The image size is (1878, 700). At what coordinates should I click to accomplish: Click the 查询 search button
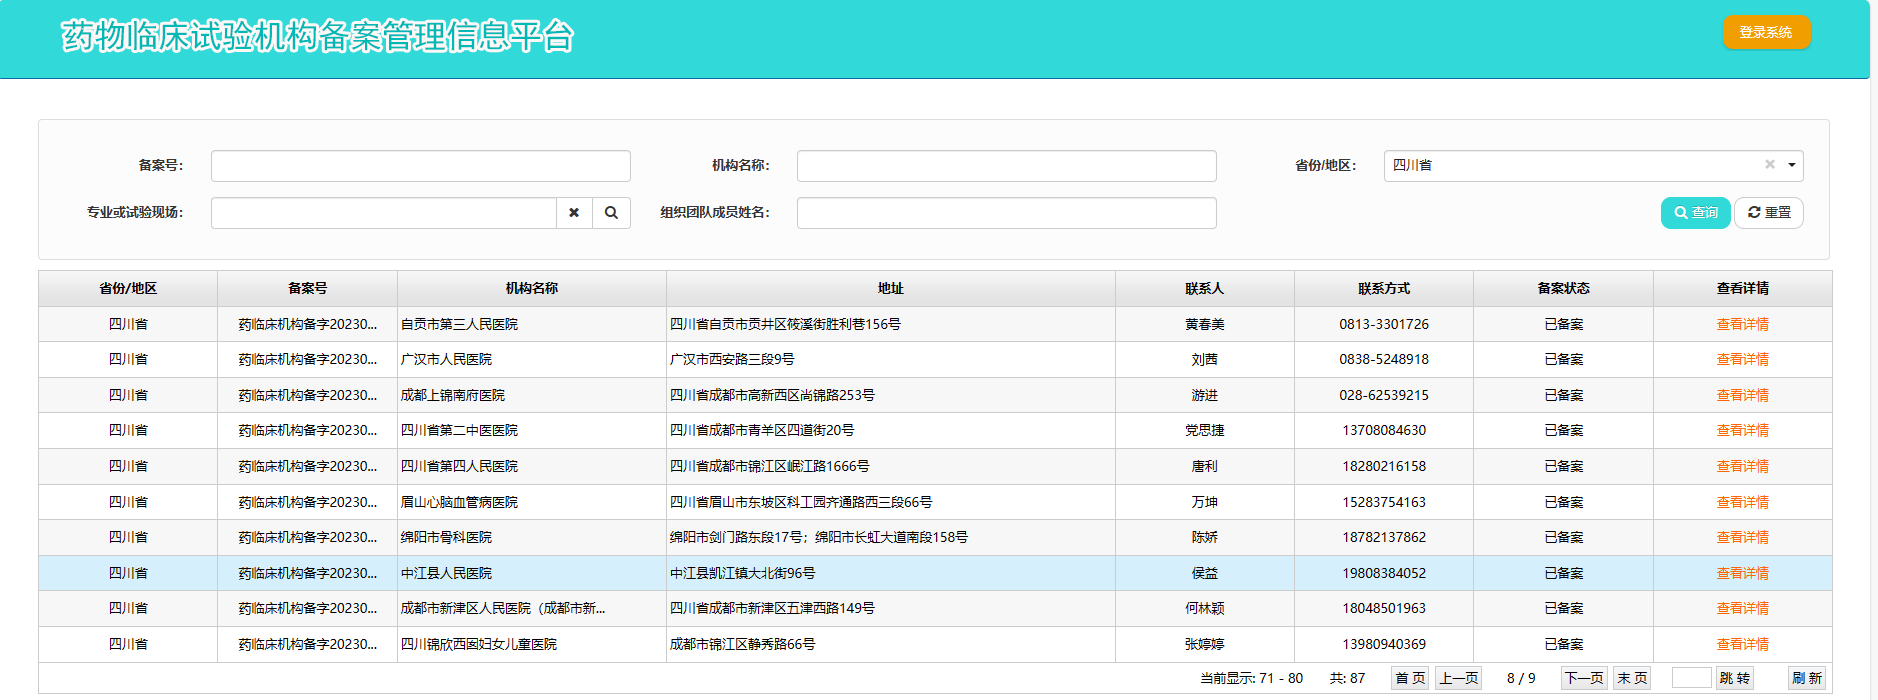tap(1695, 213)
